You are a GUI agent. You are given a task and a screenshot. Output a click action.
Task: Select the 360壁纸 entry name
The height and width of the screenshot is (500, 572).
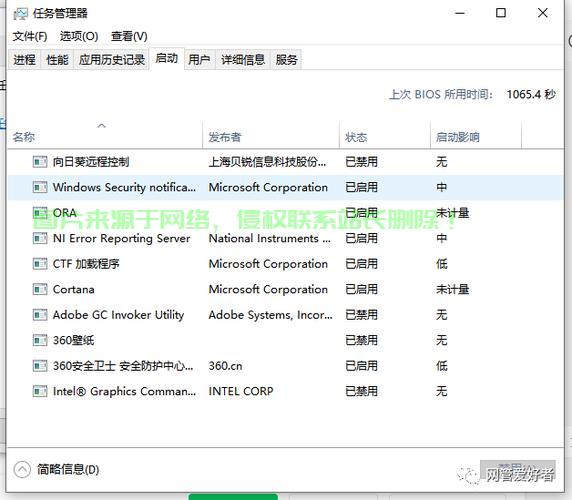(73, 340)
